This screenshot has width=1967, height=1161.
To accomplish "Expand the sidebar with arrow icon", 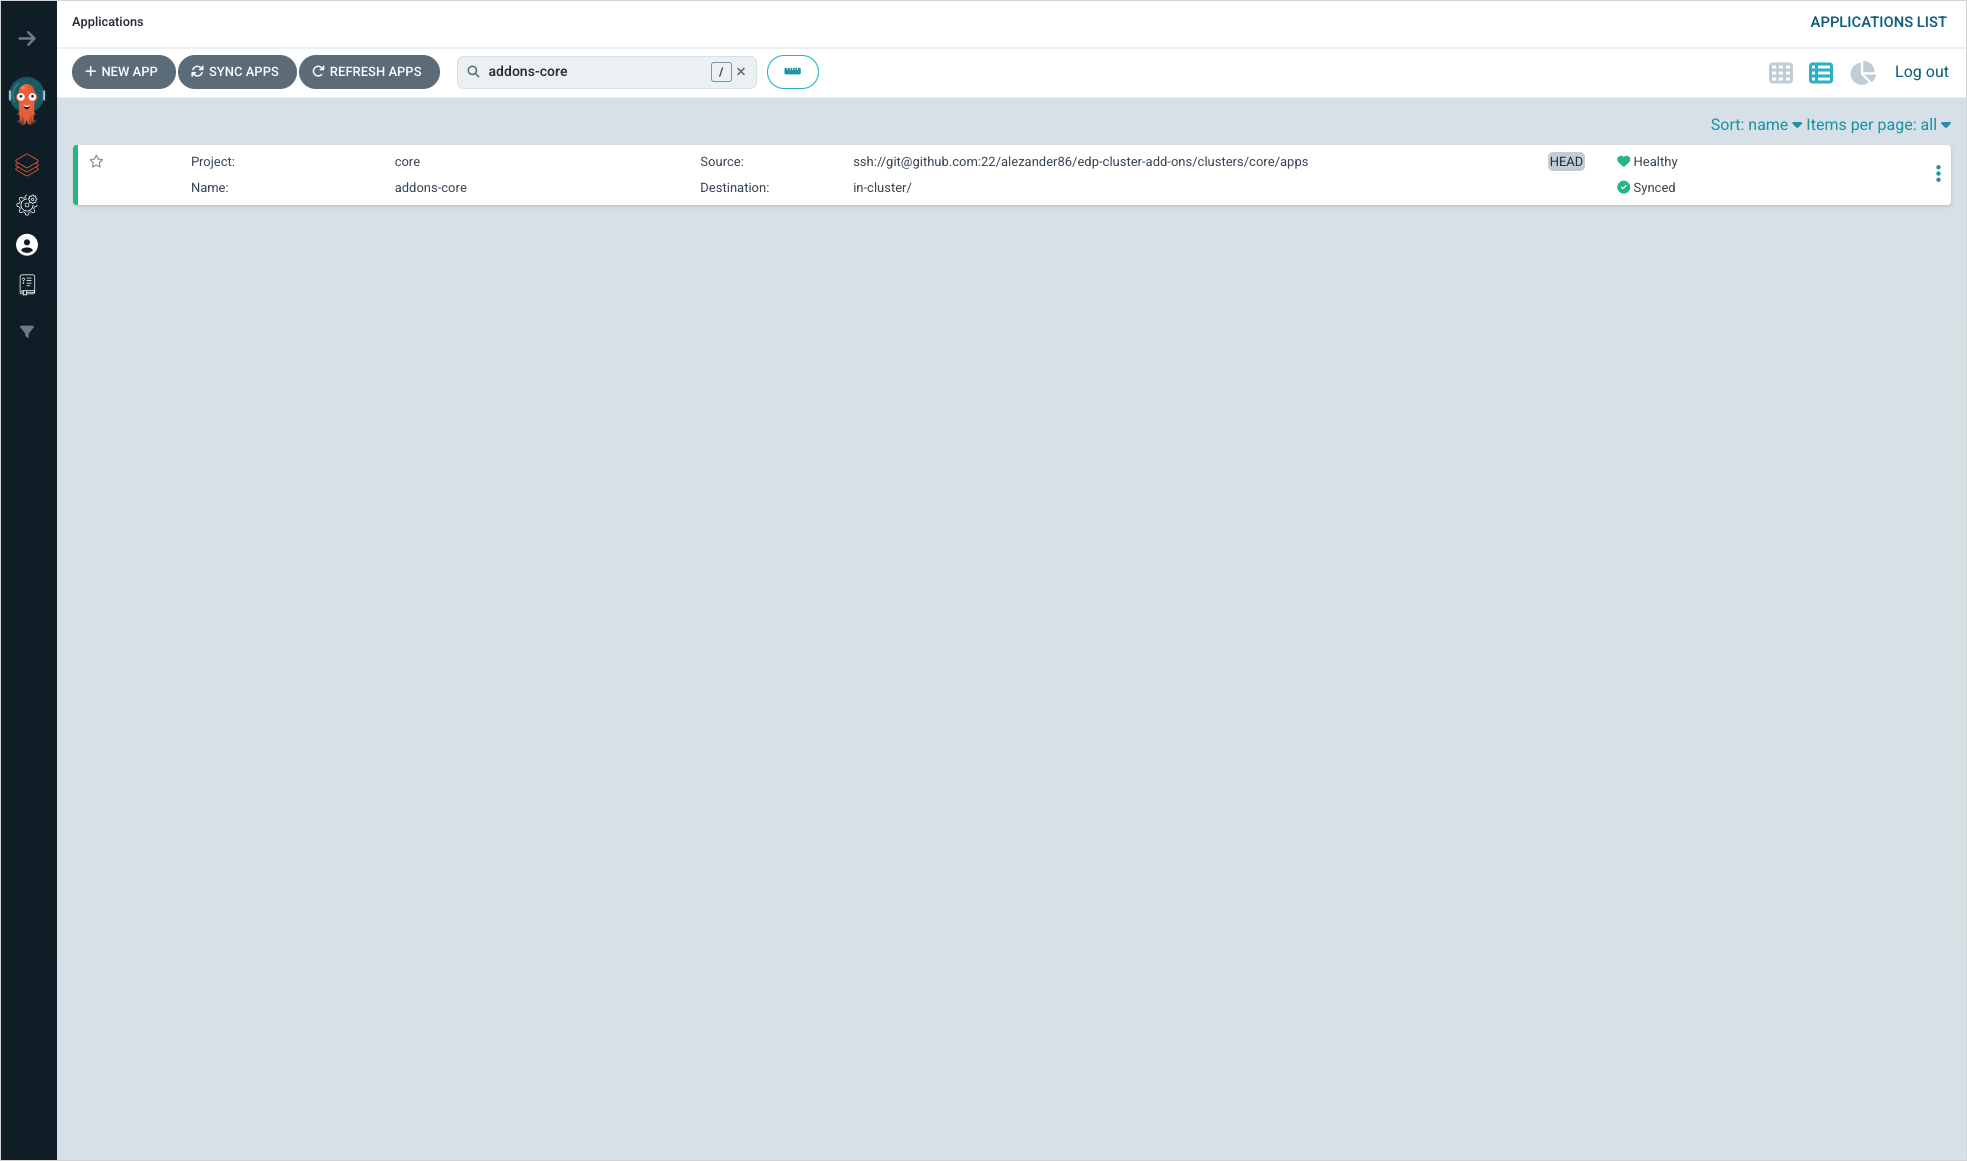I will coord(27,38).
